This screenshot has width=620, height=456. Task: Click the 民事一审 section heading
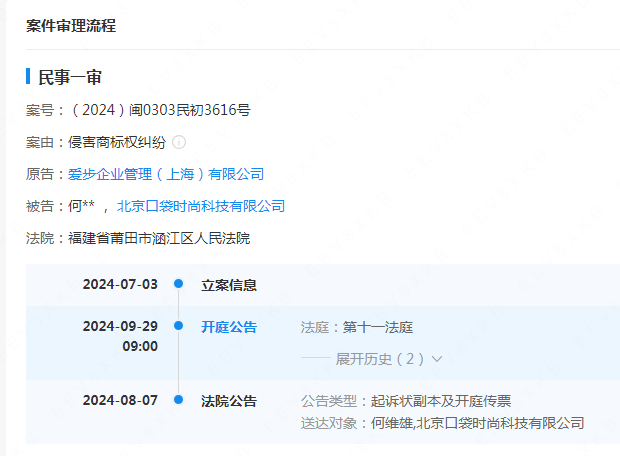(x=70, y=77)
